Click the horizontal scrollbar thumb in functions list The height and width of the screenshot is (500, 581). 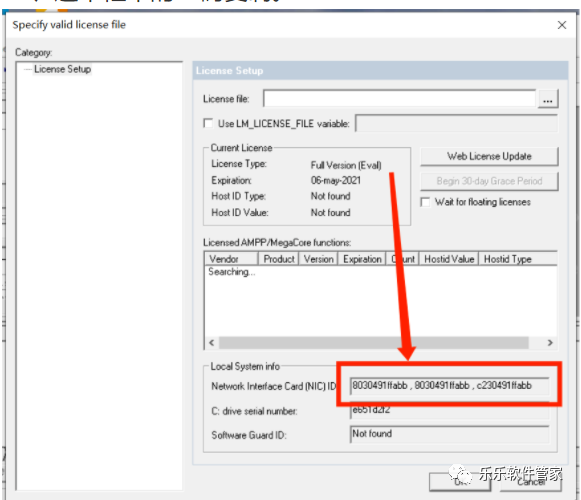(374, 343)
